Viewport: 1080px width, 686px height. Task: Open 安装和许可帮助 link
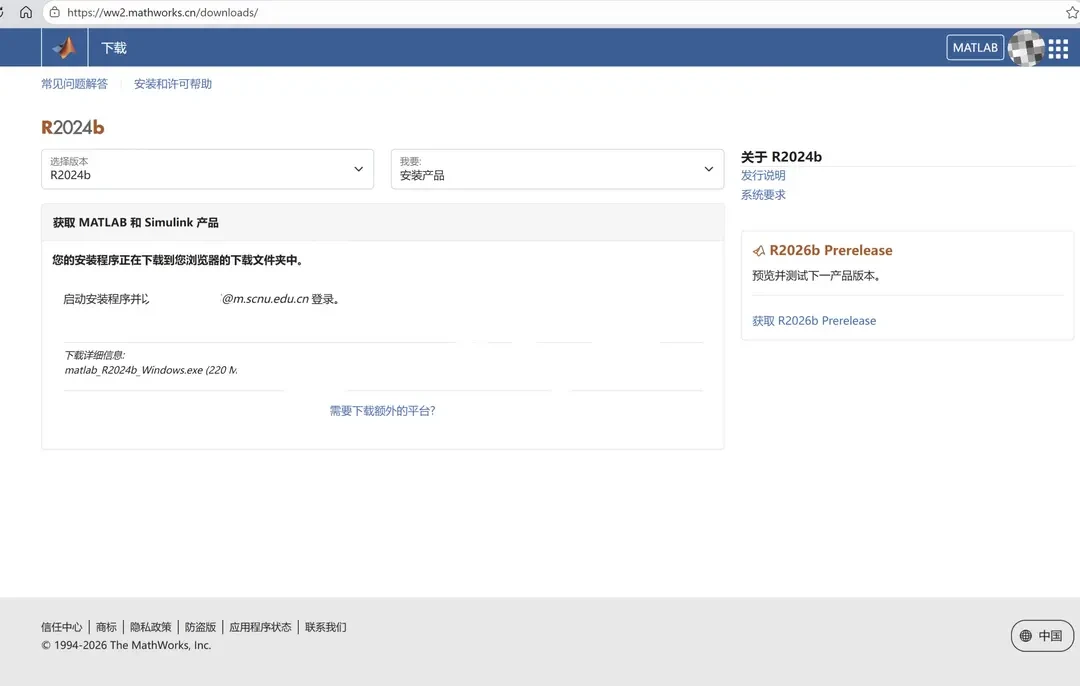tap(173, 84)
